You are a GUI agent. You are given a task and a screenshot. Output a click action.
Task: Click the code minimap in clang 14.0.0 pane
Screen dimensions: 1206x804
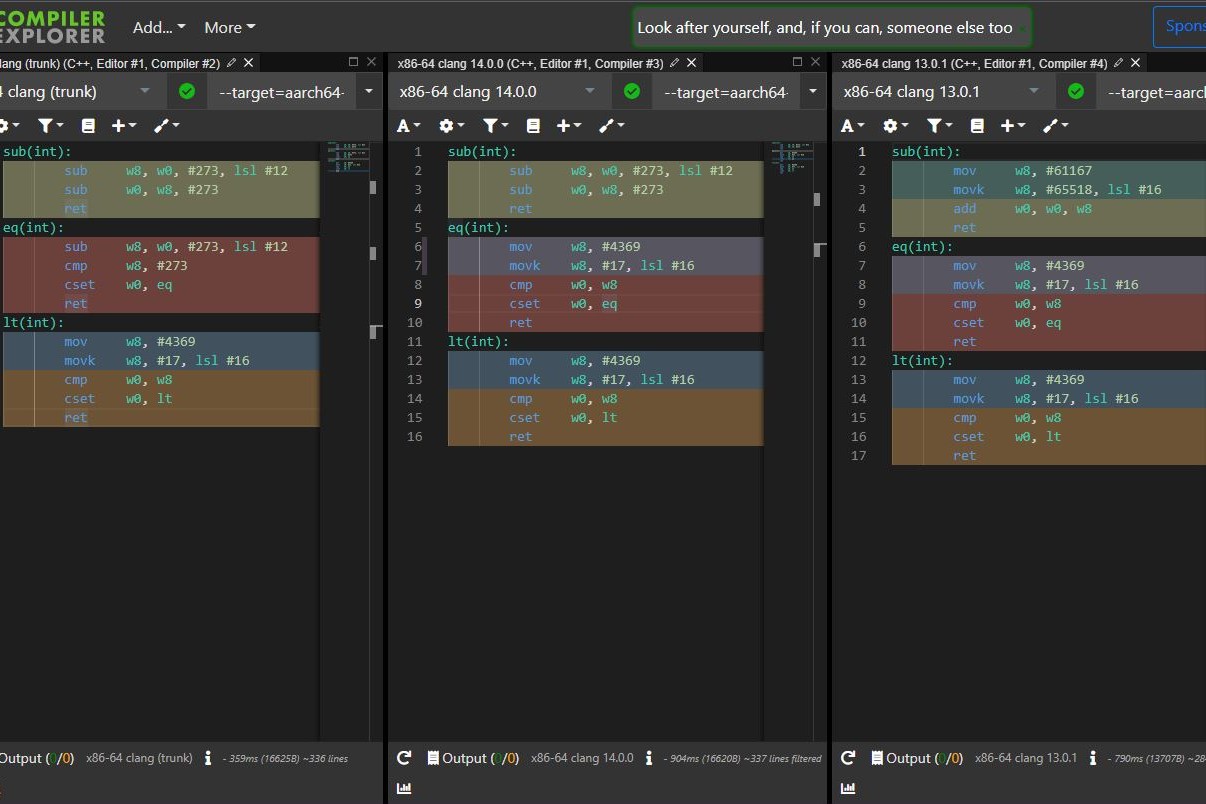coord(791,158)
